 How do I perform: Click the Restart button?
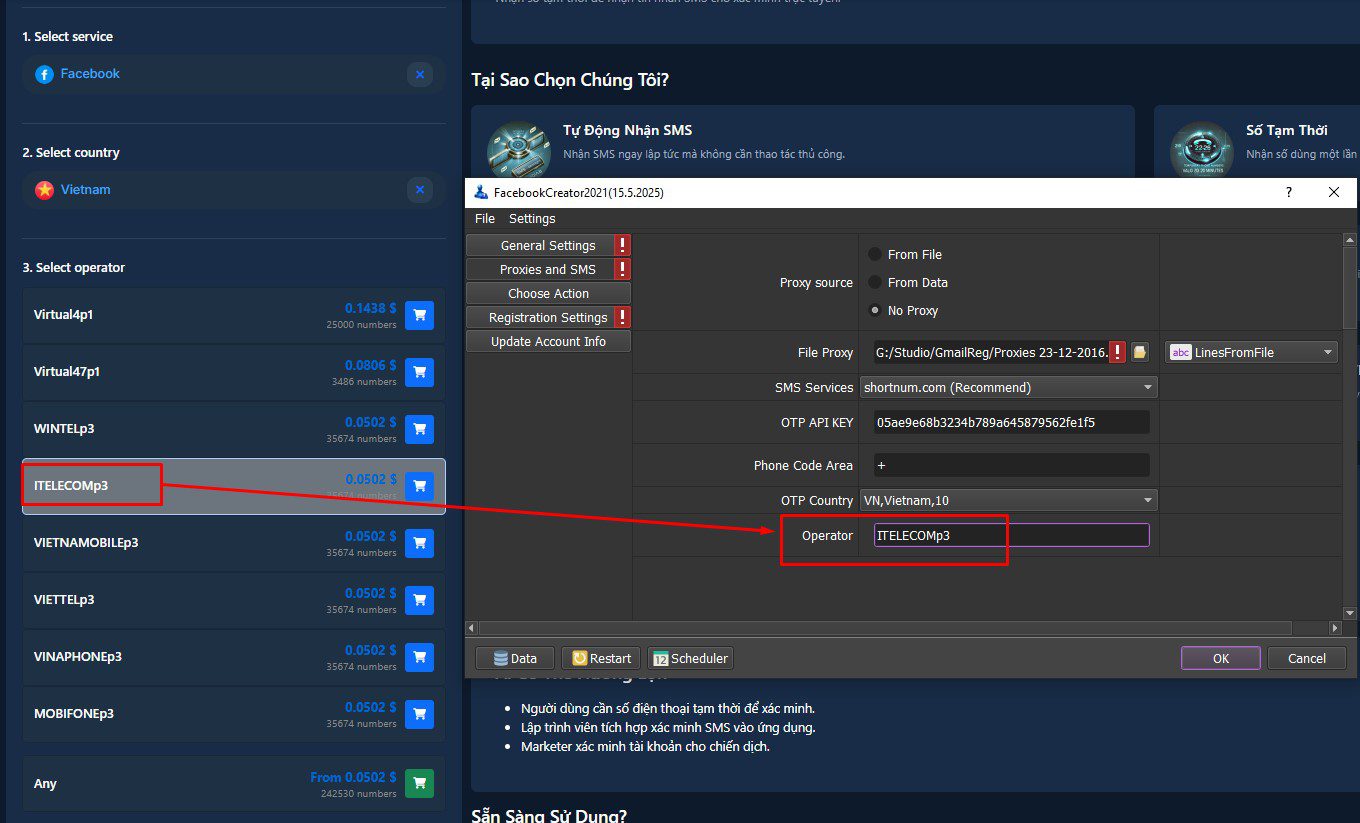coord(600,658)
